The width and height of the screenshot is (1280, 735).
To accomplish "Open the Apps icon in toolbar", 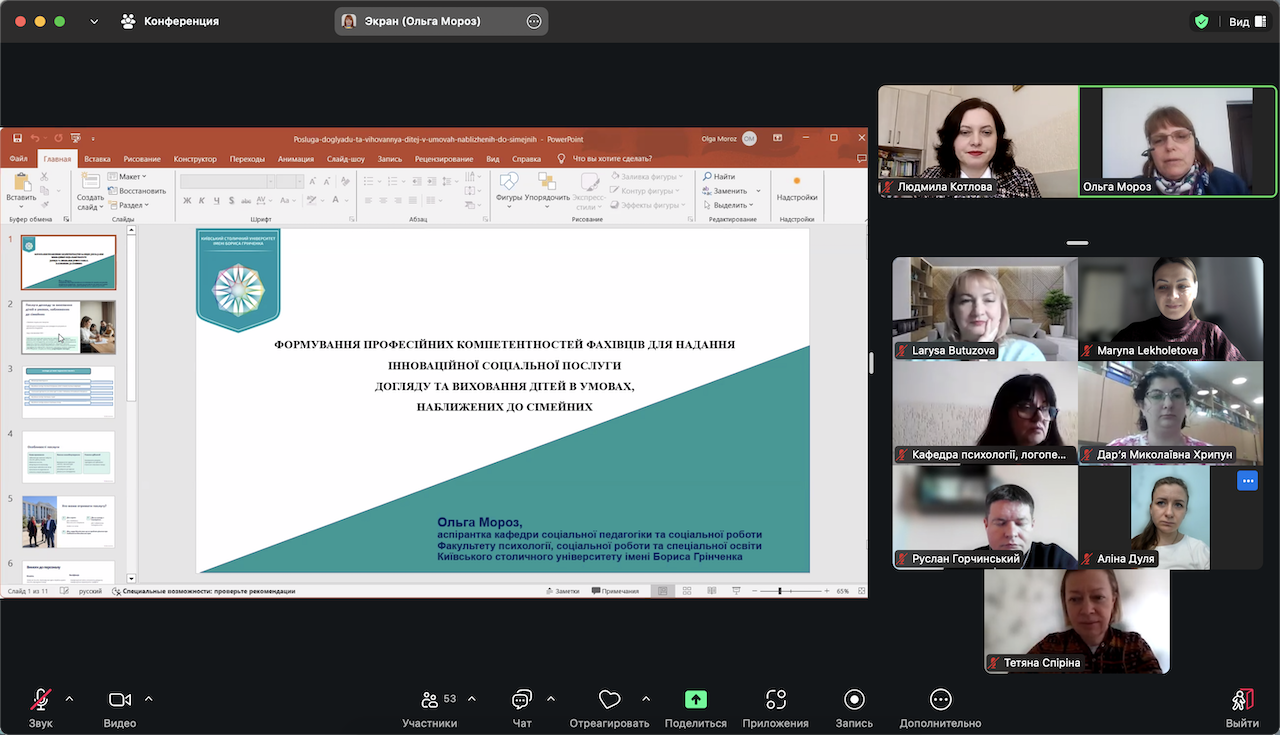I will coord(776,700).
